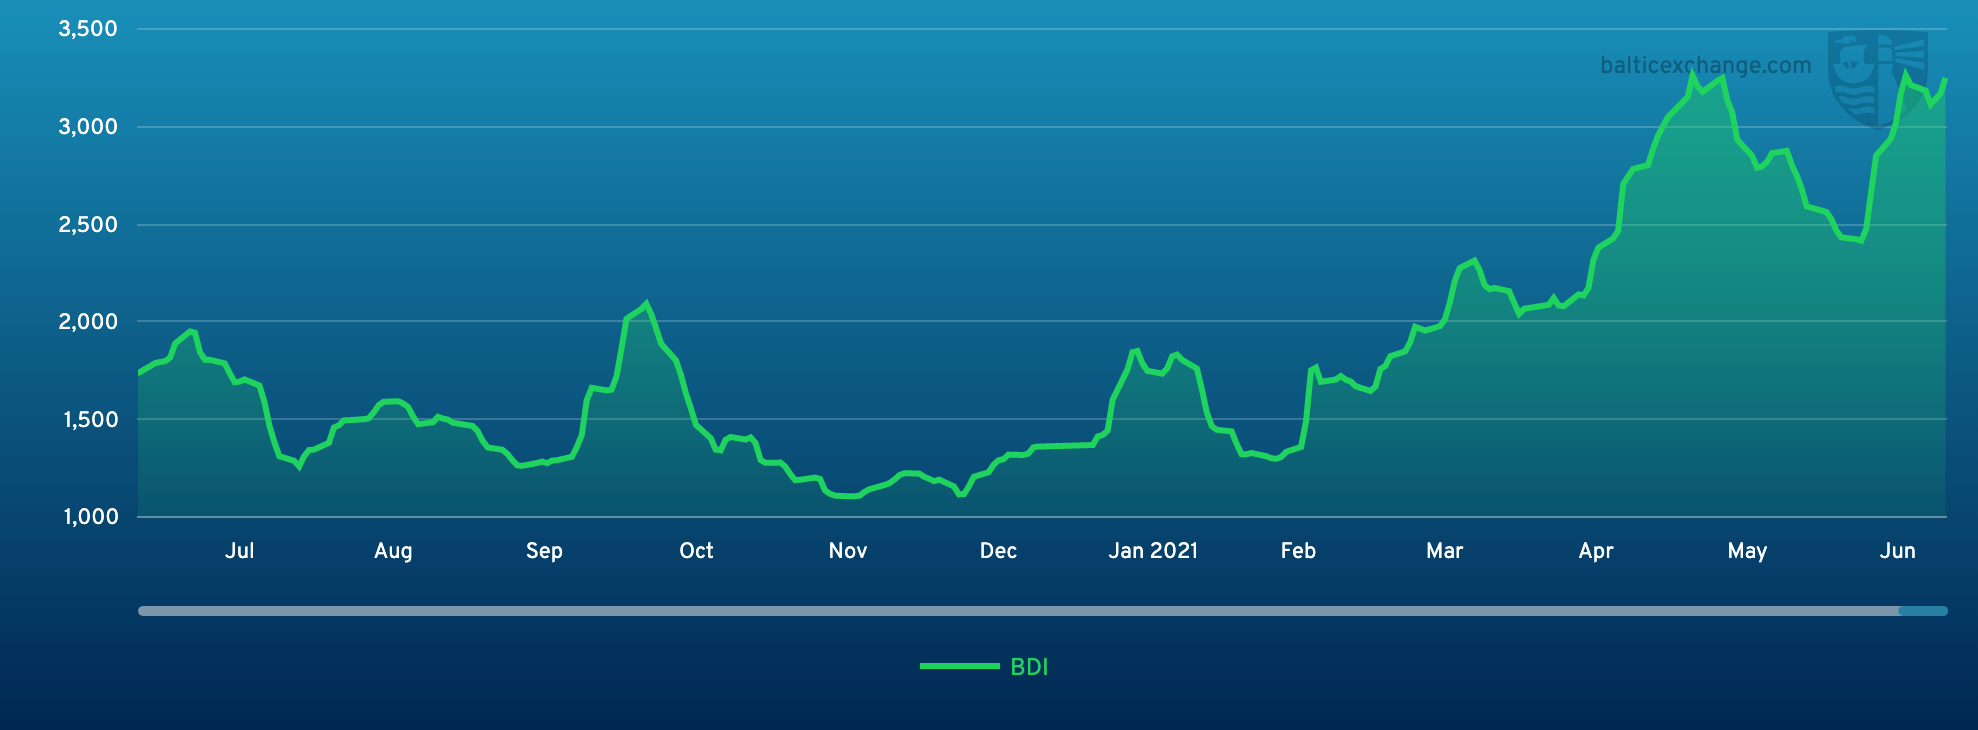
Task: Click the blue scrollbar handle at right end
Action: [x=1923, y=611]
